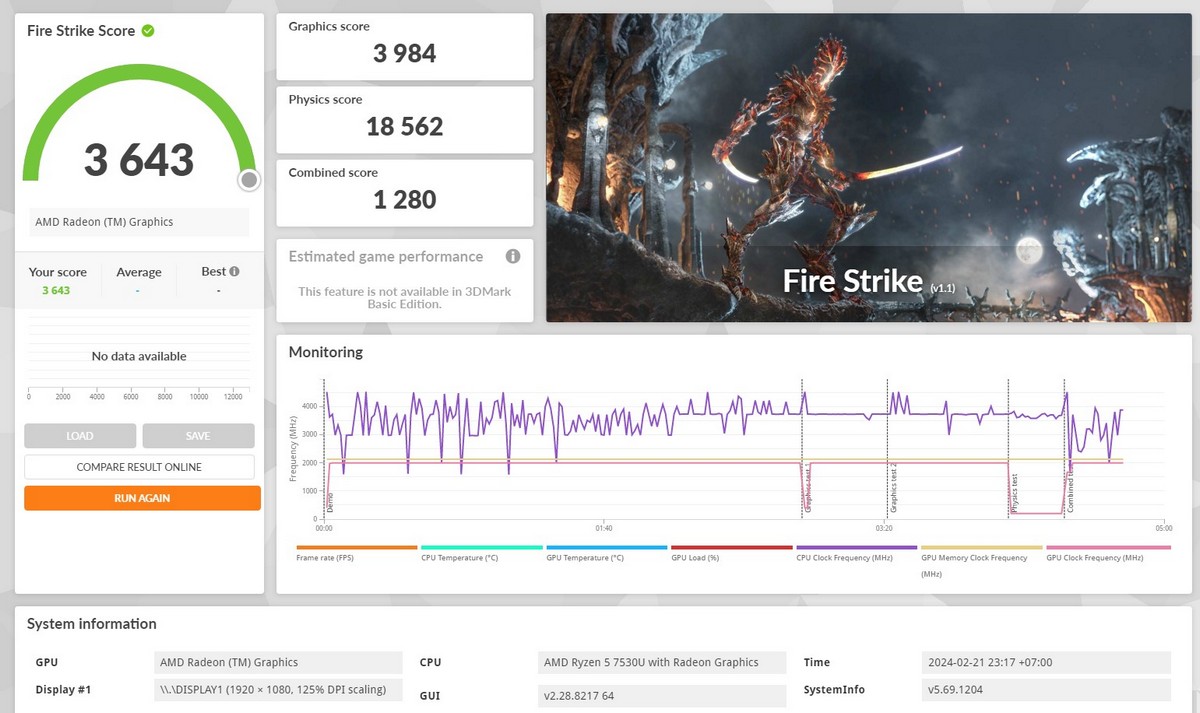Image resolution: width=1200 pixels, height=713 pixels.
Task: Click the Monitoring section heading
Action: click(326, 352)
